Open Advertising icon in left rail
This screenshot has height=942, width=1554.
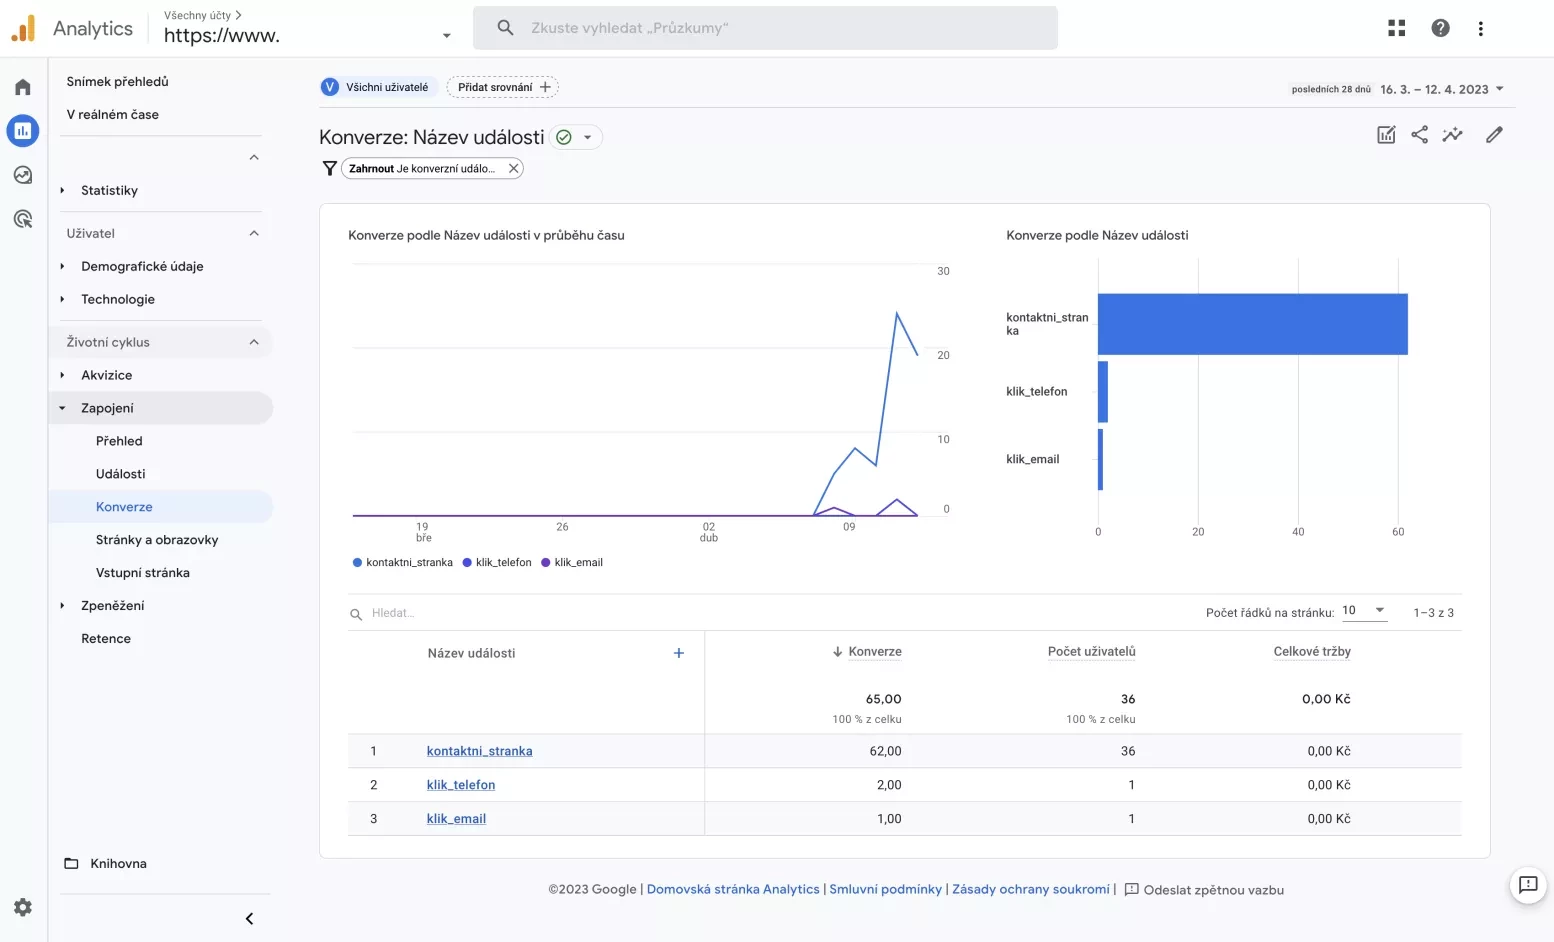pos(23,219)
